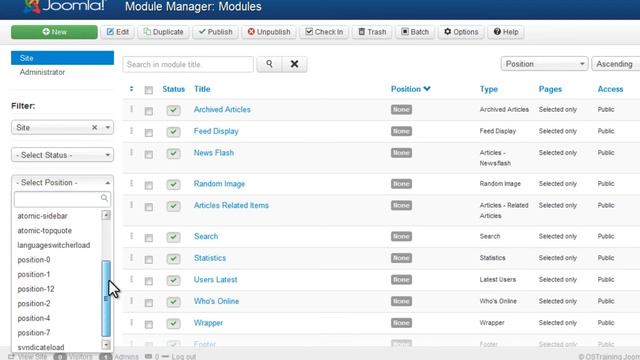Image resolution: width=640 pixels, height=360 pixels.
Task: Toggle published status of Wrapper module
Action: (x=173, y=324)
